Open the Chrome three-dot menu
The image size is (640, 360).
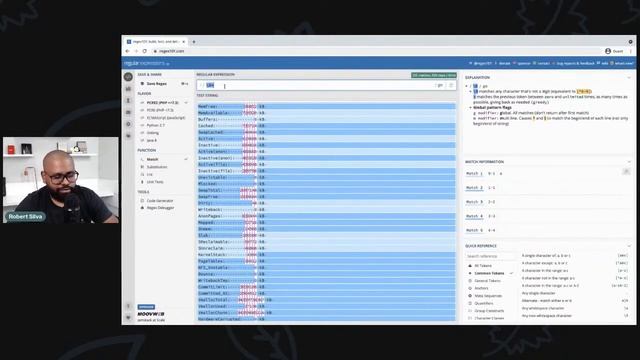point(631,51)
